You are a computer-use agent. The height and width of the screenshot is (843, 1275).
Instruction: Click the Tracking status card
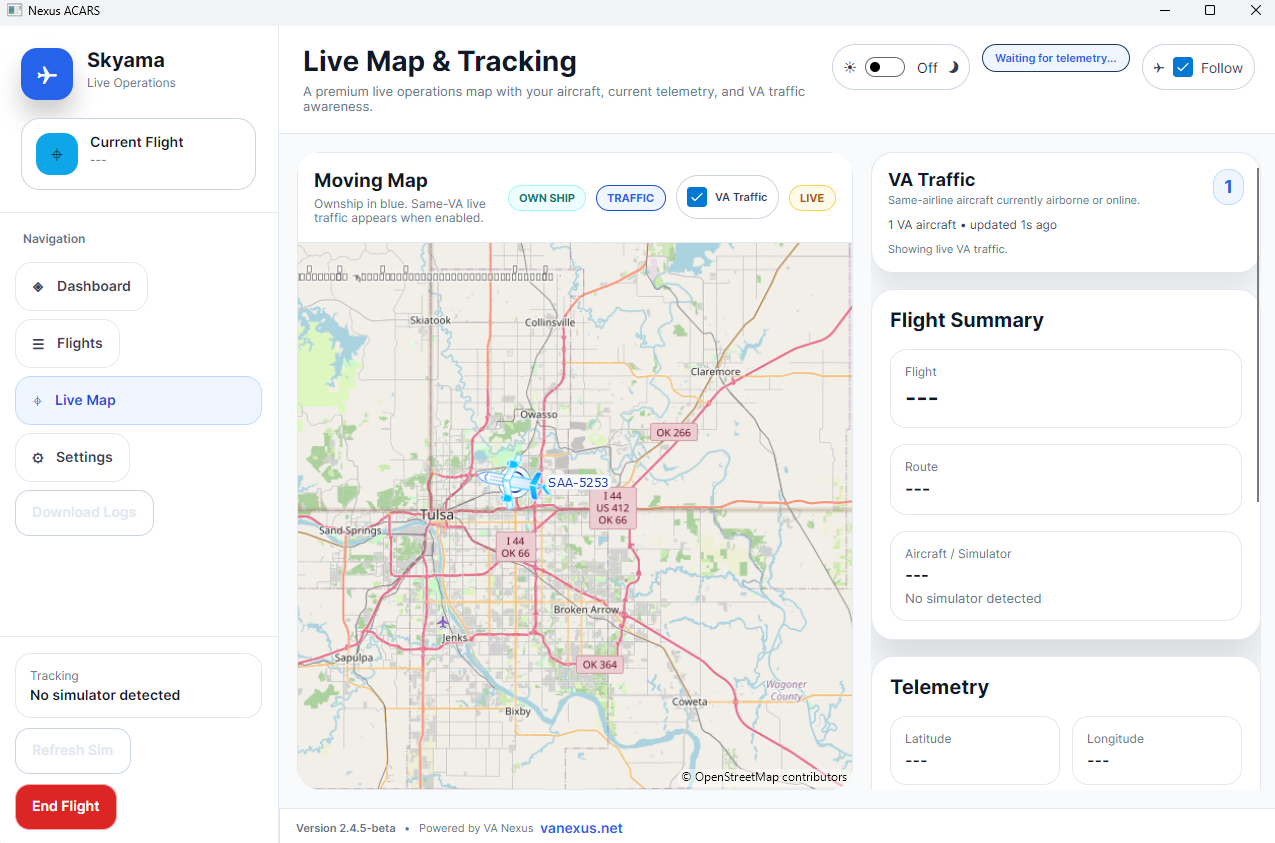click(x=138, y=685)
